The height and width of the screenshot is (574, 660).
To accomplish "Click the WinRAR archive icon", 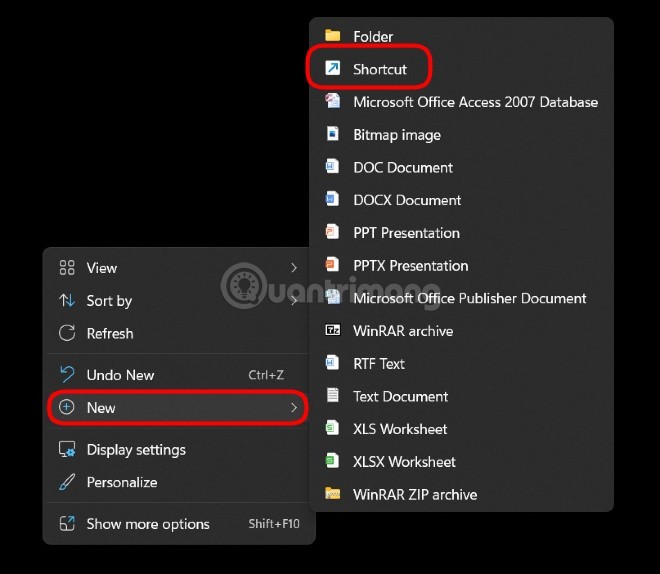I will (333, 331).
